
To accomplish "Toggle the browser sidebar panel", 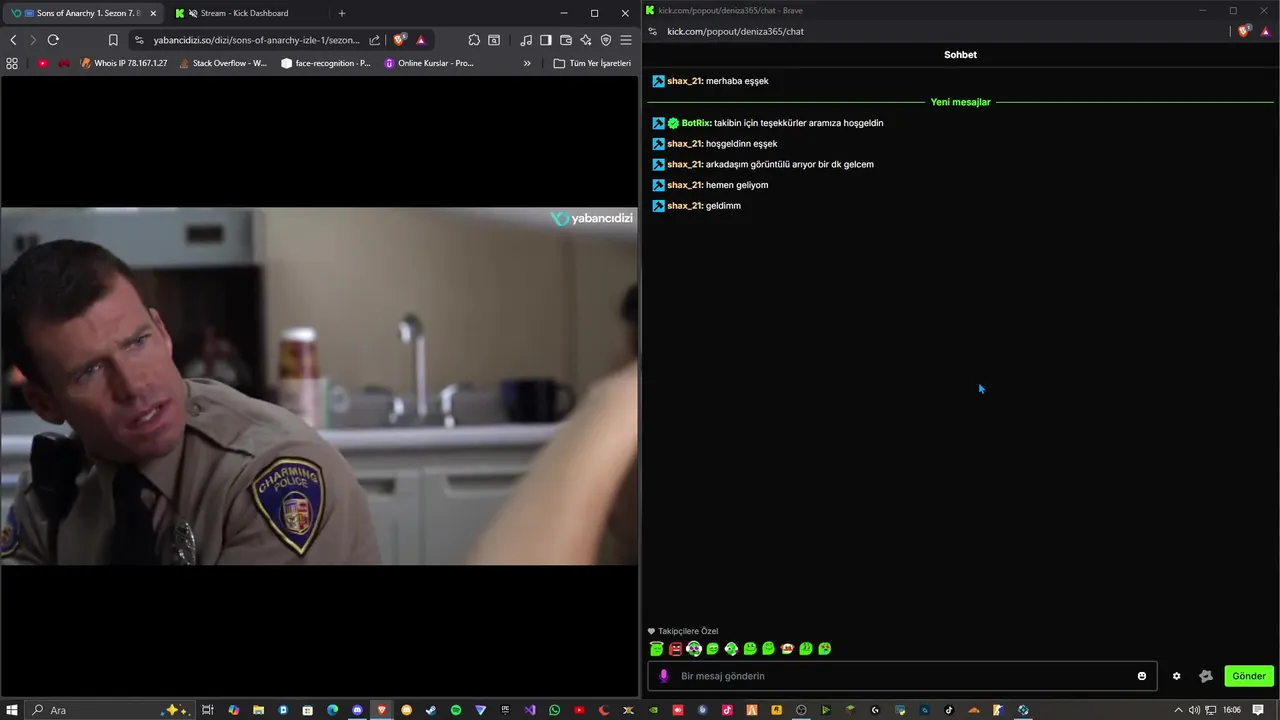I will pos(546,40).
